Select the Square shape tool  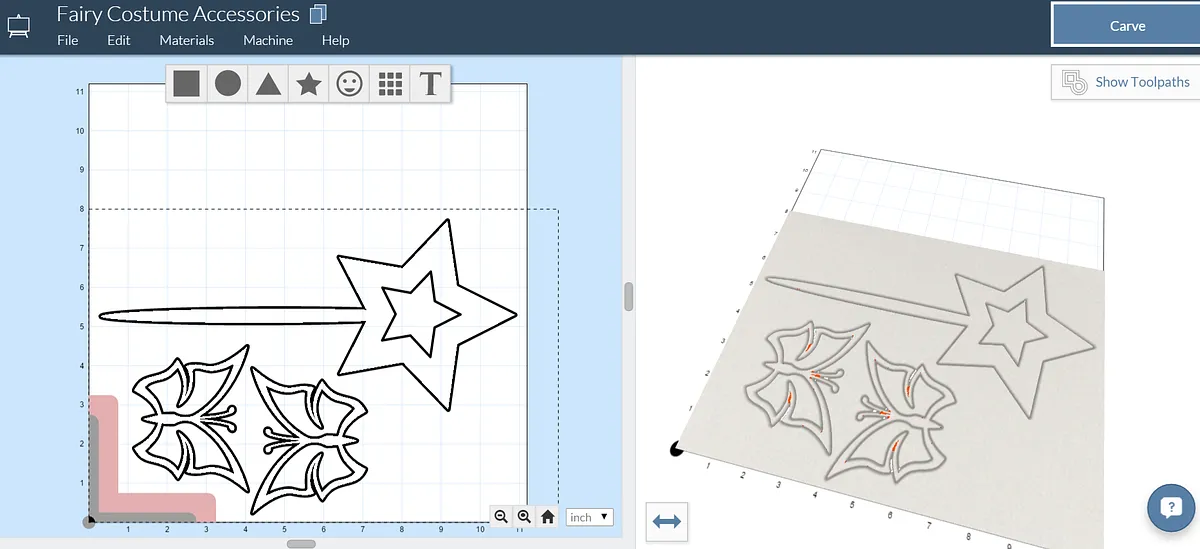click(x=187, y=84)
